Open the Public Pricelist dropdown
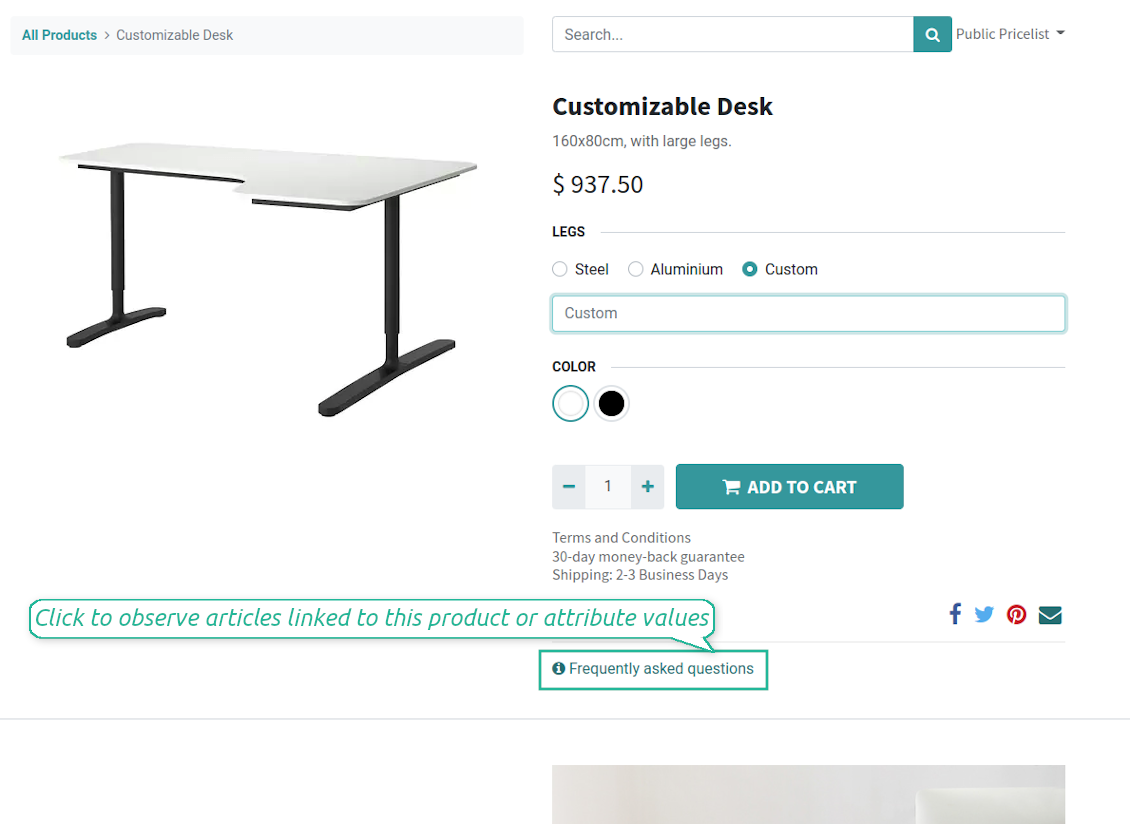 [1010, 34]
